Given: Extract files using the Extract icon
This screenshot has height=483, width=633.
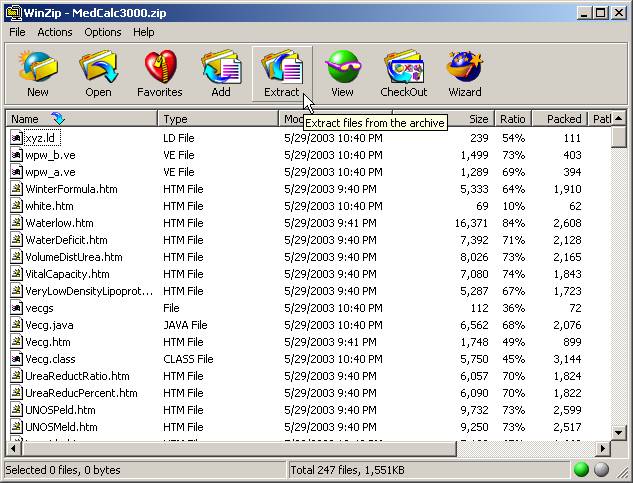Looking at the screenshot, I should click(281, 74).
